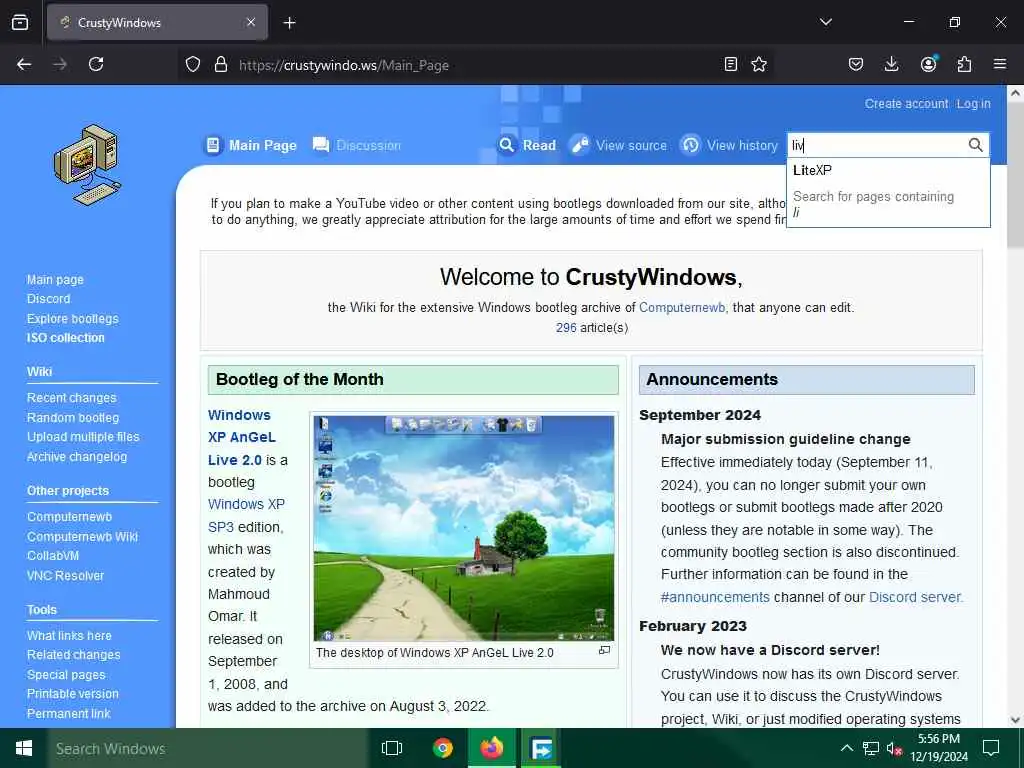1024x768 pixels.
Task: Click the wiki search magnifier button
Action: 975,145
